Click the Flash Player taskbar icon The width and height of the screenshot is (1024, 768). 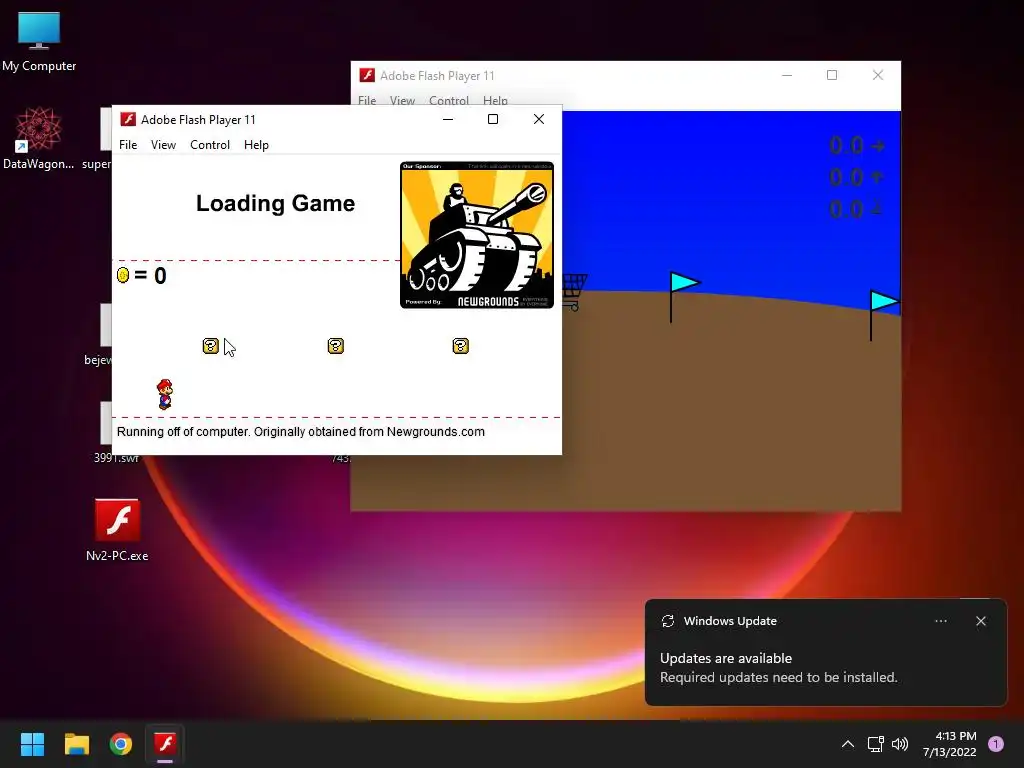165,744
